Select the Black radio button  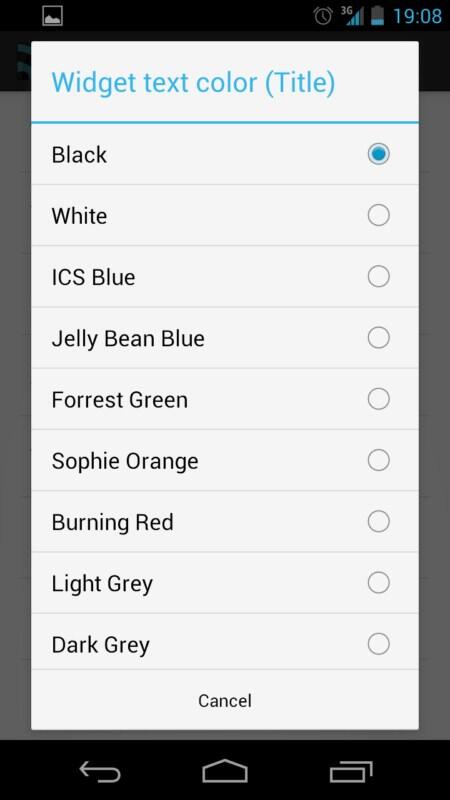point(379,154)
